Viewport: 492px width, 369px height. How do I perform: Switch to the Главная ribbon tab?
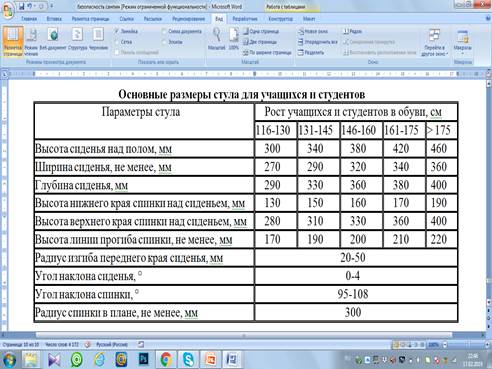tap(29, 19)
